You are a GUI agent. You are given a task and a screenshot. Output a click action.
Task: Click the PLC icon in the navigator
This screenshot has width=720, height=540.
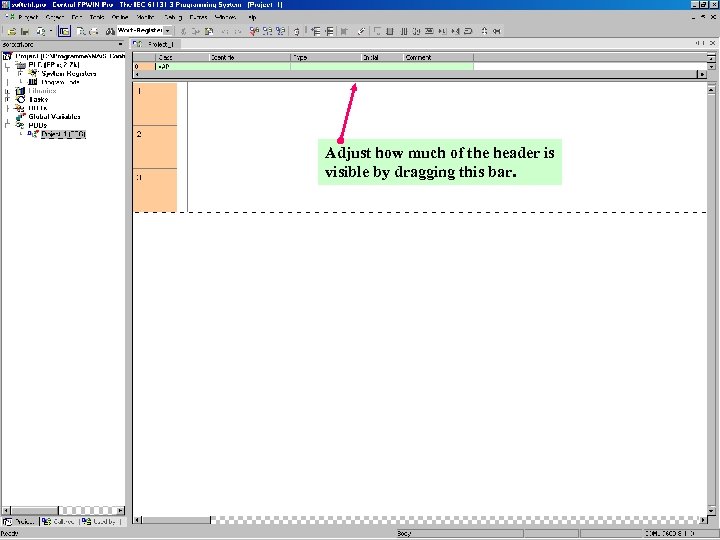(x=21, y=65)
